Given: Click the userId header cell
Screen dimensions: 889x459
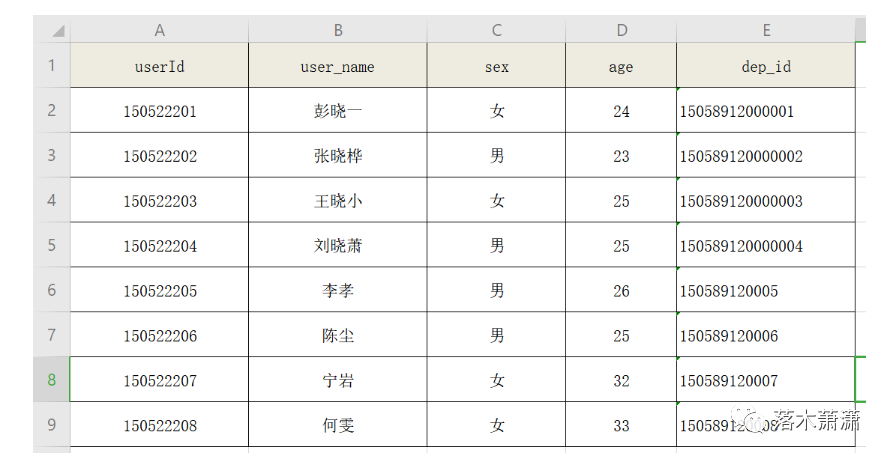Looking at the screenshot, I should pyautogui.click(x=159, y=66).
